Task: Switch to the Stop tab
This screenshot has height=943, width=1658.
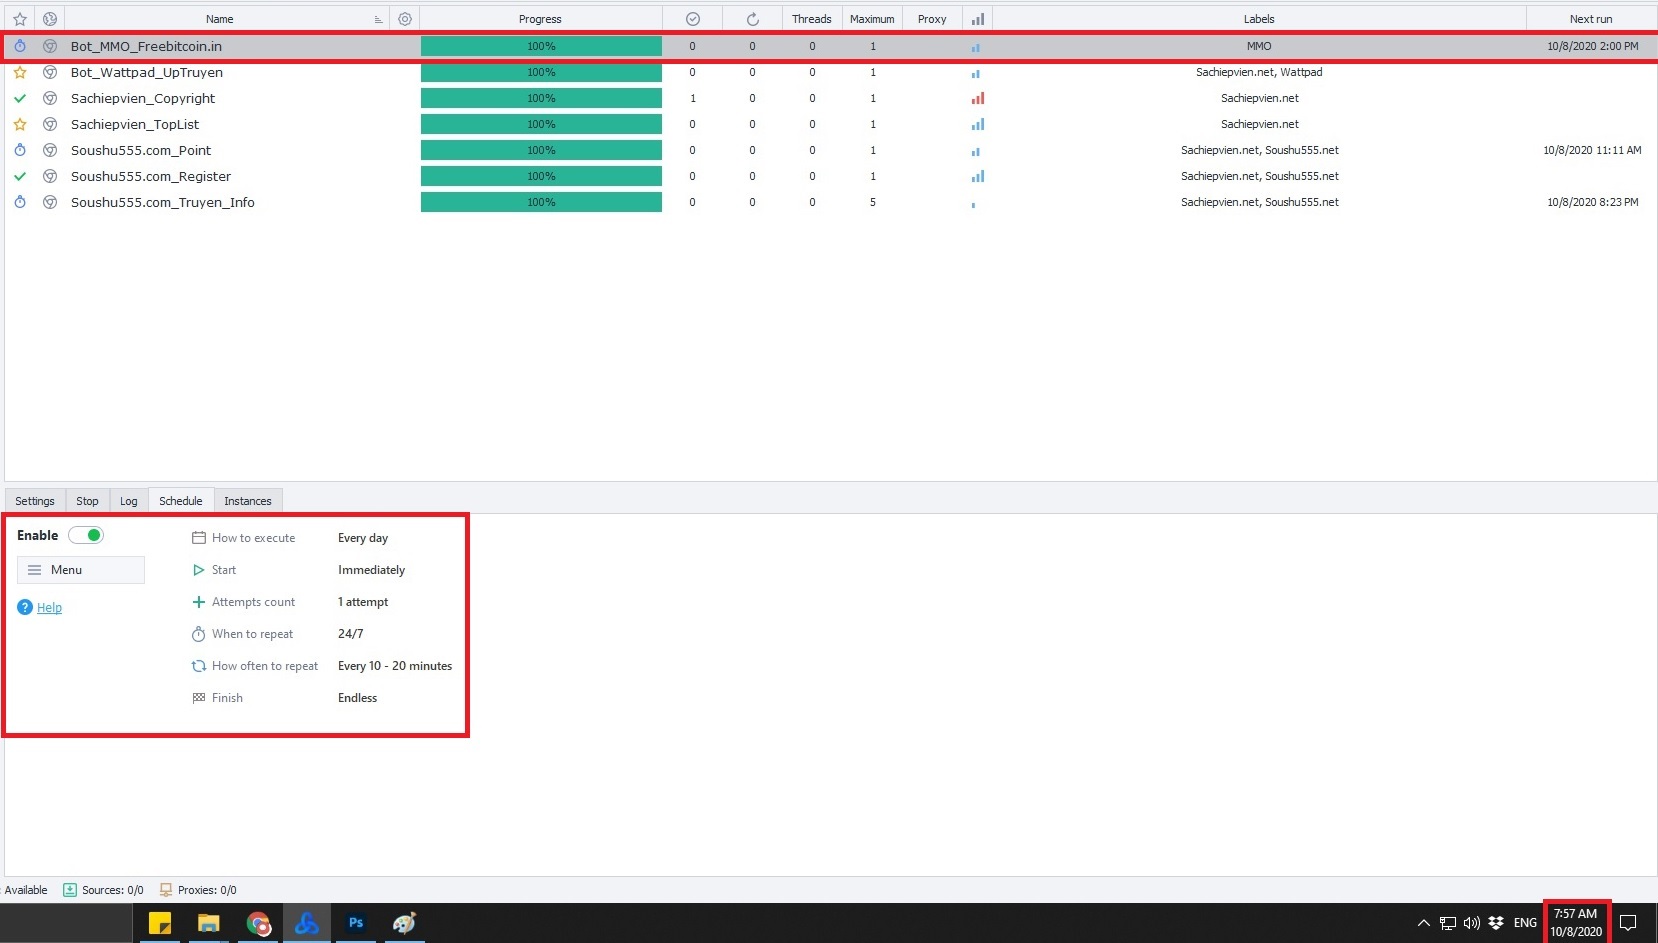Action: [x=87, y=501]
